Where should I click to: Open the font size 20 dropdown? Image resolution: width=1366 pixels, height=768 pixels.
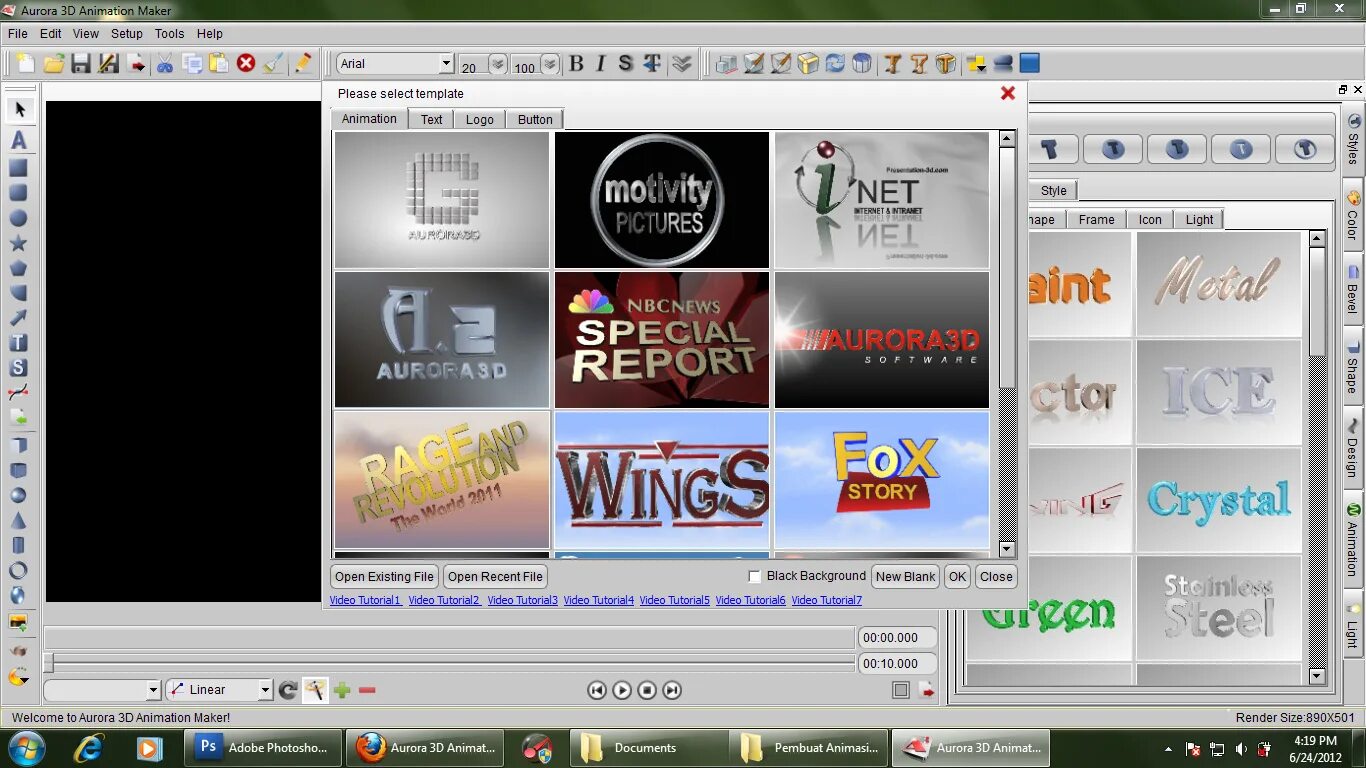497,64
